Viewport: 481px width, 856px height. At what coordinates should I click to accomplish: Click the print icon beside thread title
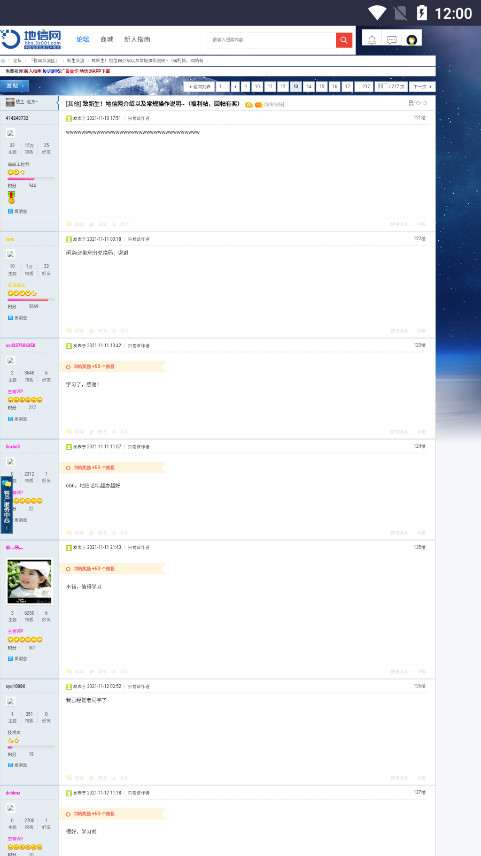[411, 103]
